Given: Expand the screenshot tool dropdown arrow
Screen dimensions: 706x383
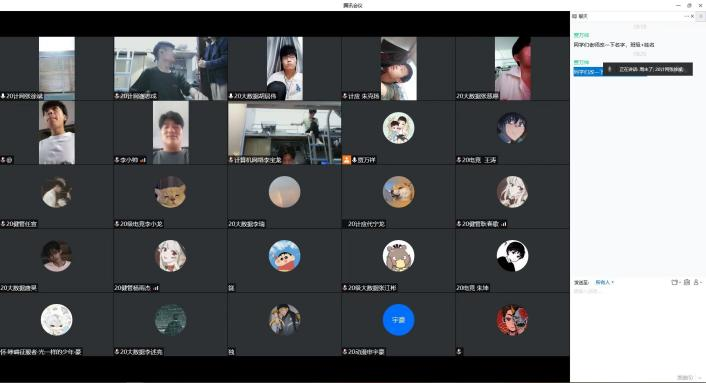Looking at the screenshot, I should [679, 282].
